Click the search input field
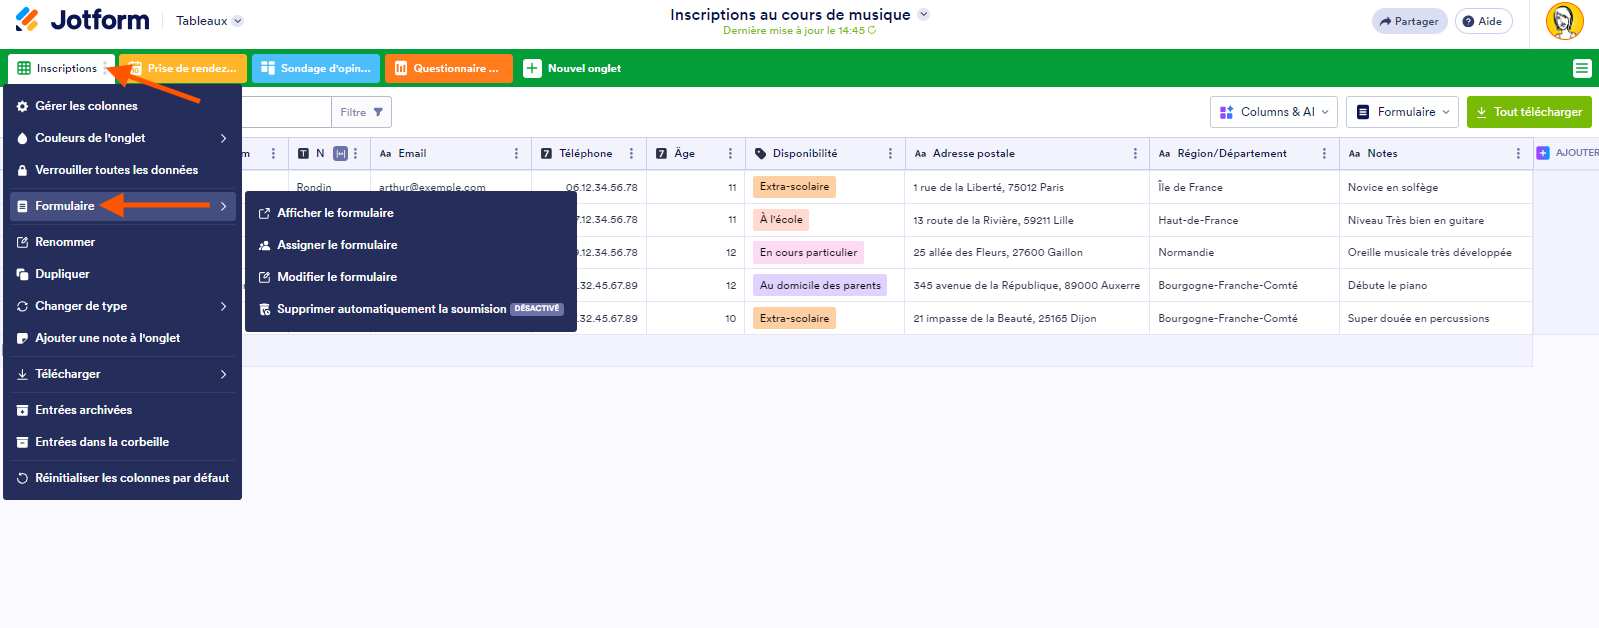The image size is (1599, 628). 287,112
